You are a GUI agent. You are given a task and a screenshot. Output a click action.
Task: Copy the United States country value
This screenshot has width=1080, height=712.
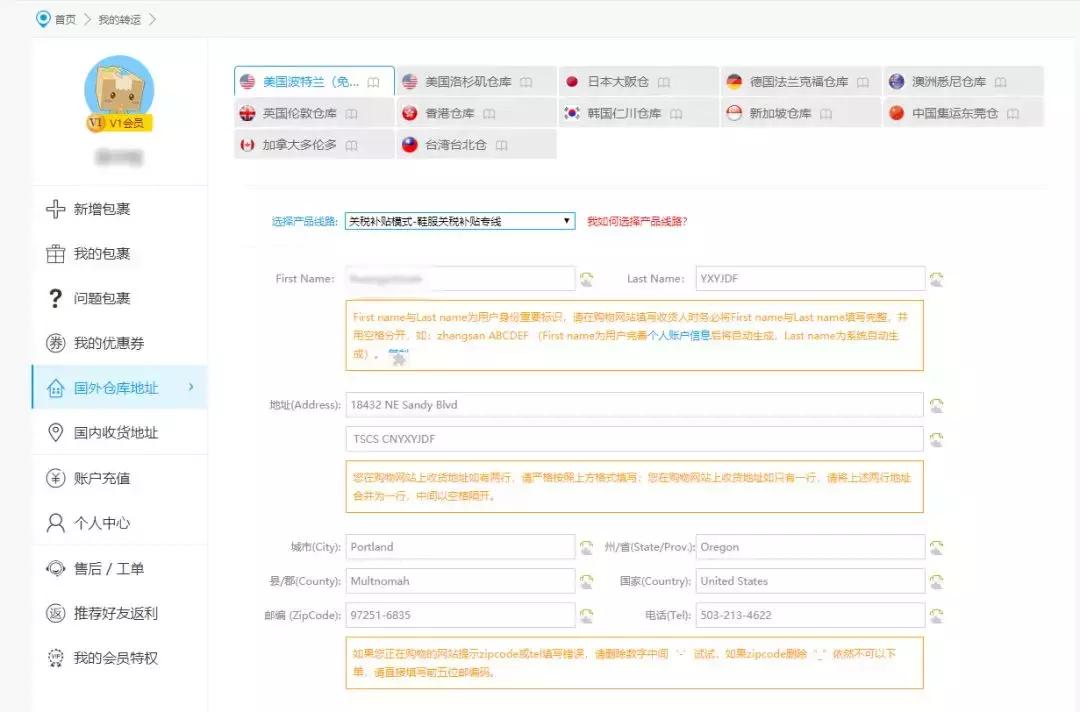pos(937,581)
